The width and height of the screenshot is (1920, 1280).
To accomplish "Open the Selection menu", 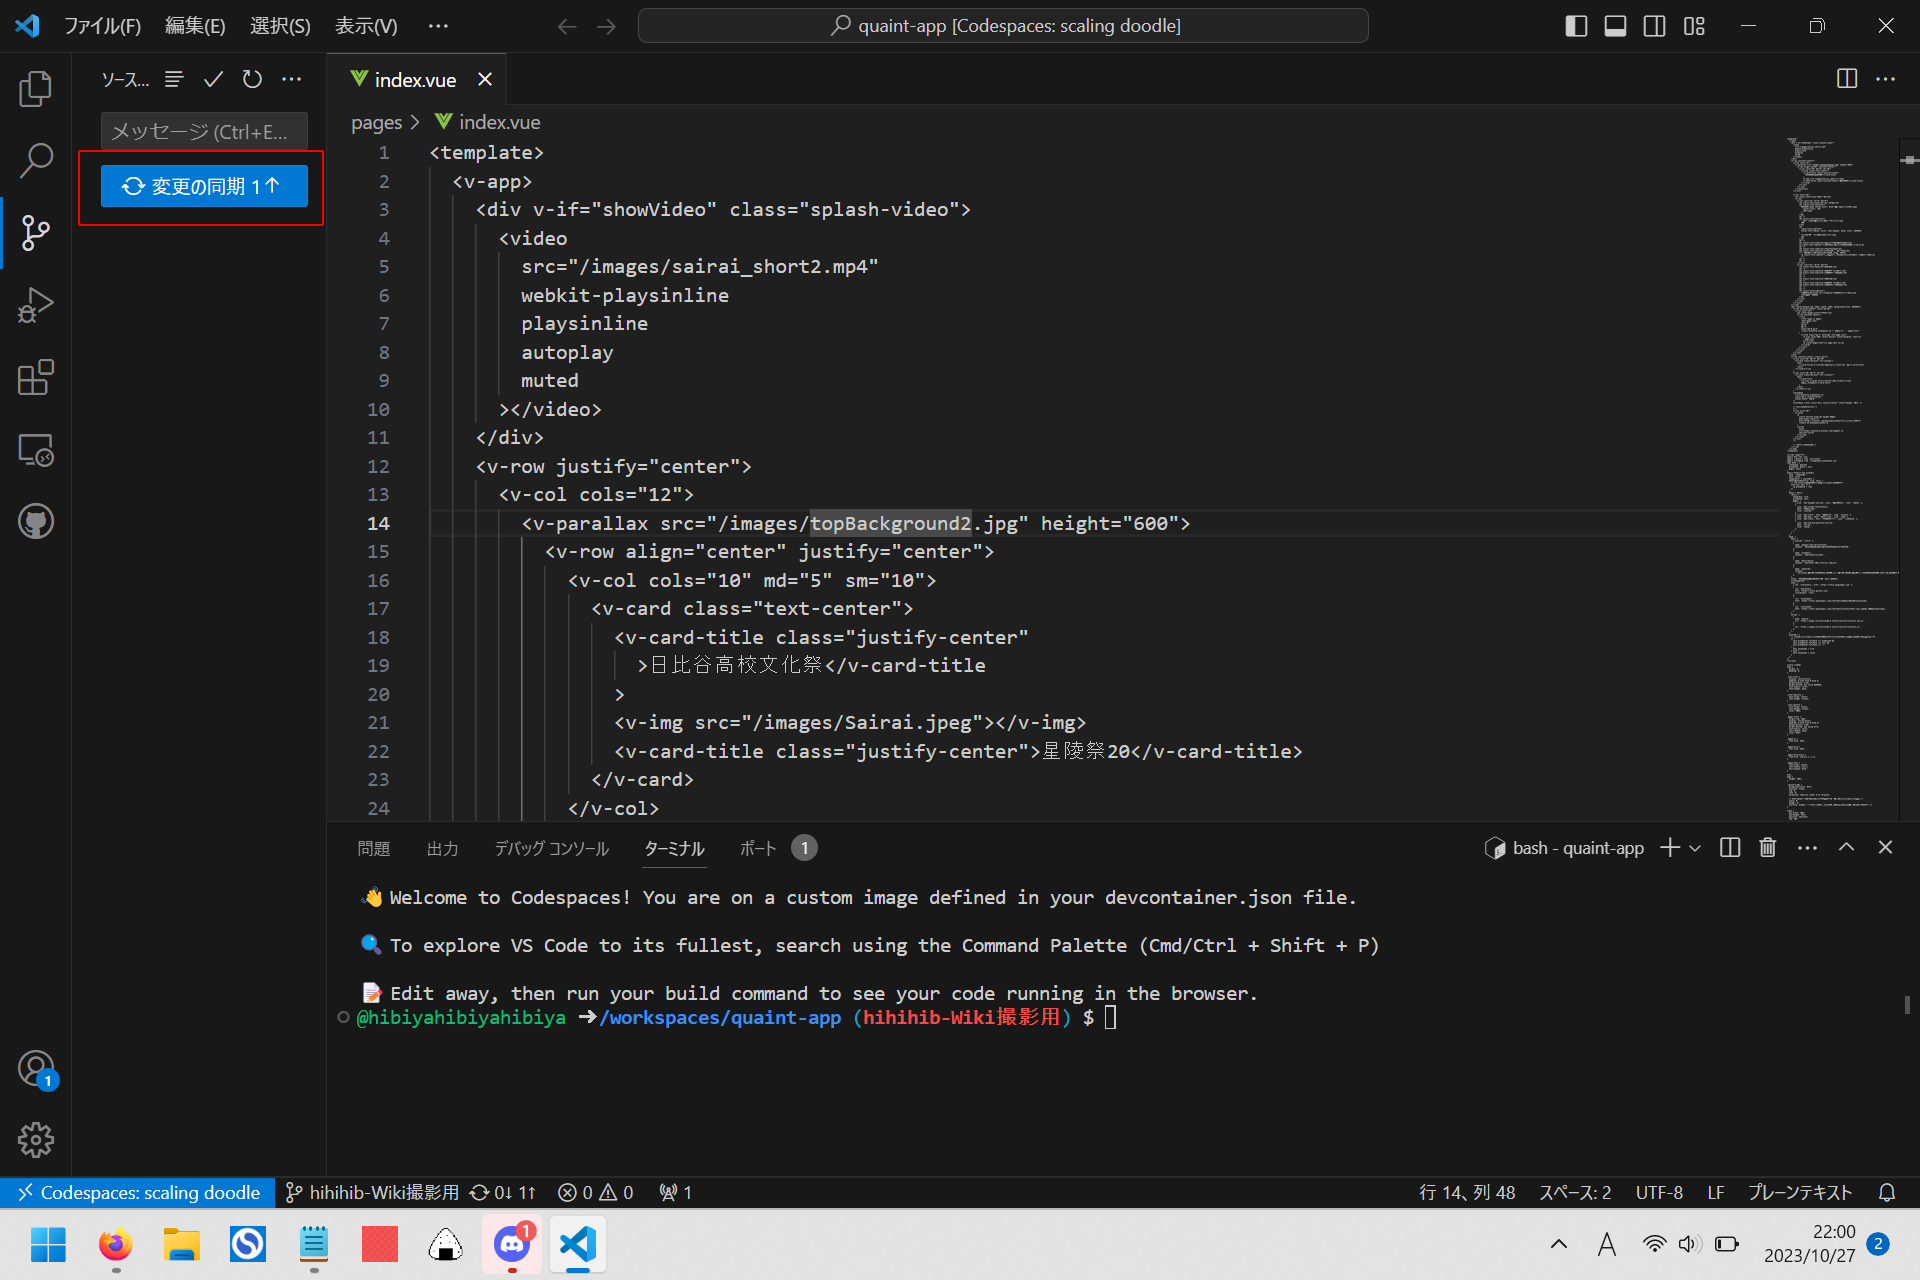I will (x=280, y=26).
